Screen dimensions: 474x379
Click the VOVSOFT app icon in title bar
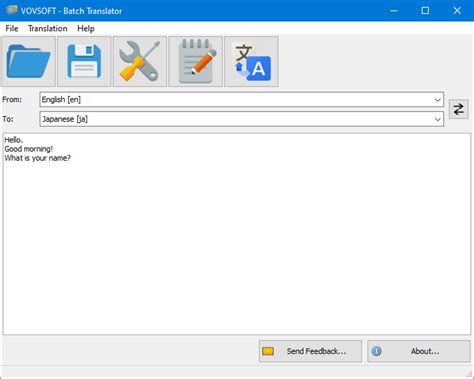point(12,10)
